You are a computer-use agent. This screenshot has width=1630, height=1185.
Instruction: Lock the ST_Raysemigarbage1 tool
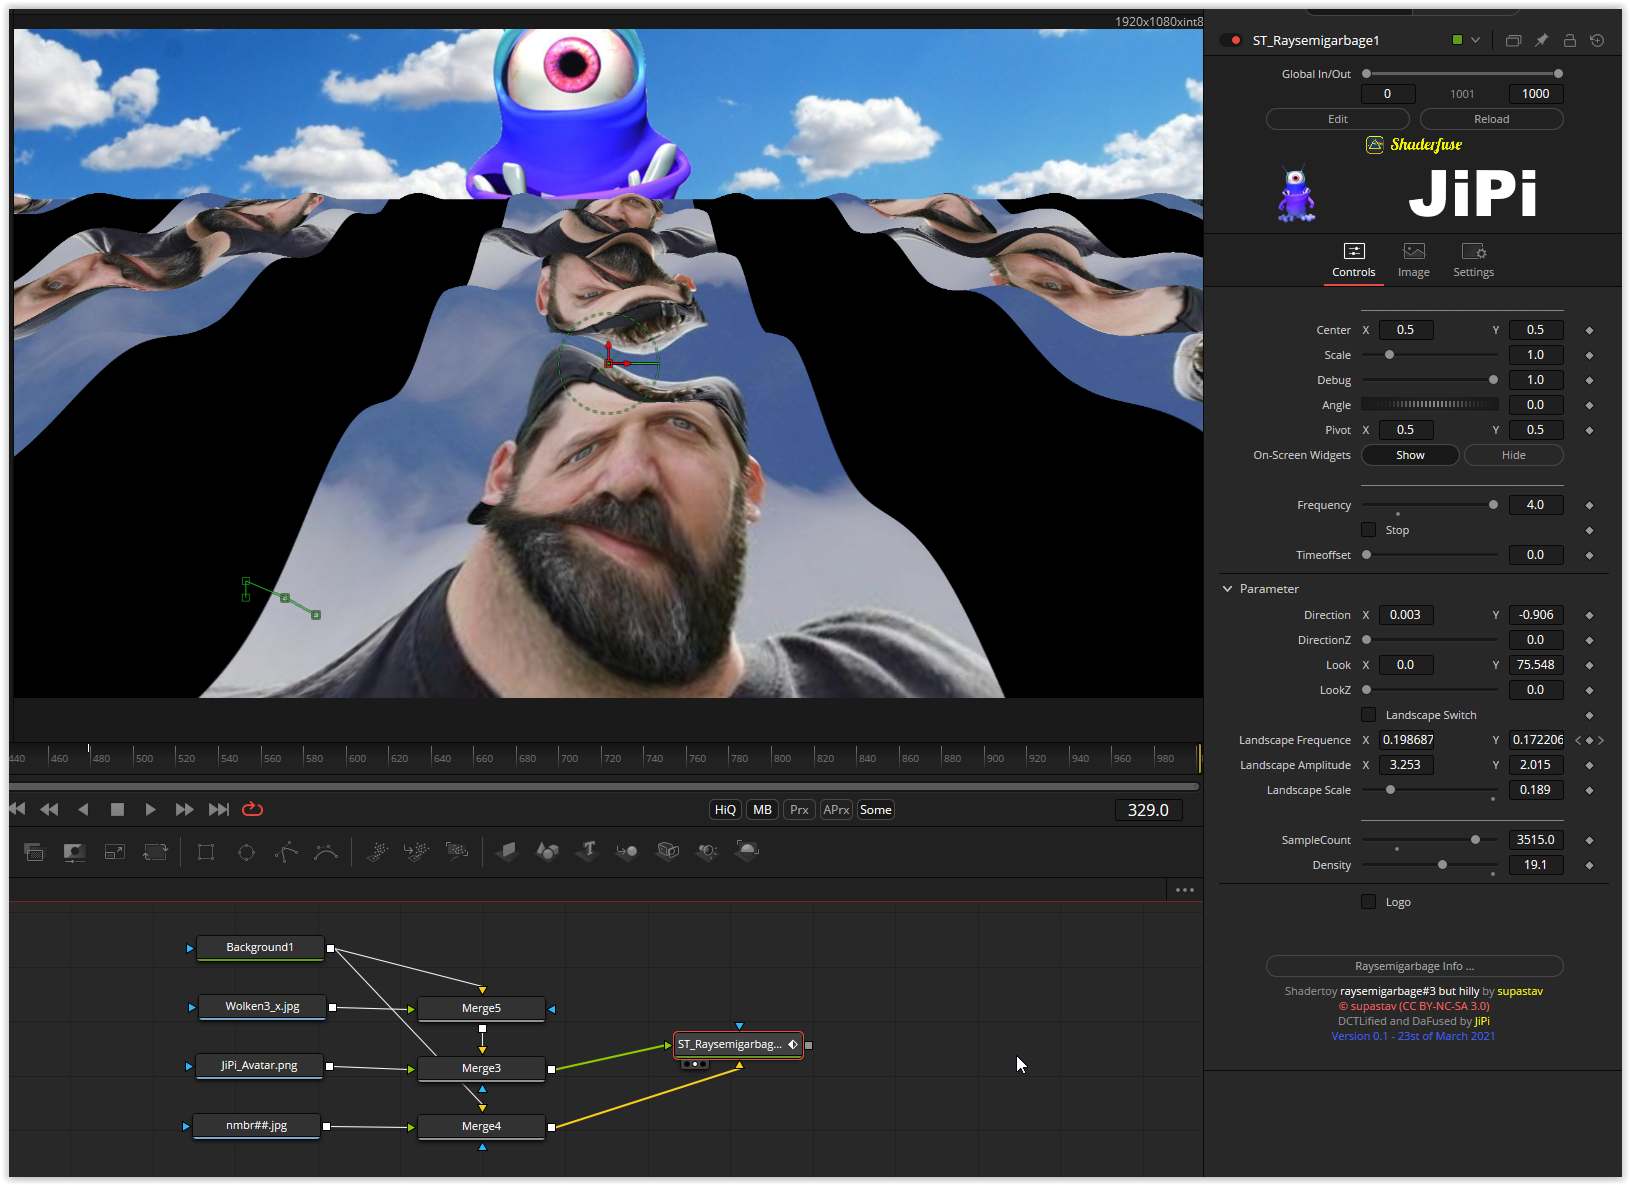pyautogui.click(x=1569, y=41)
